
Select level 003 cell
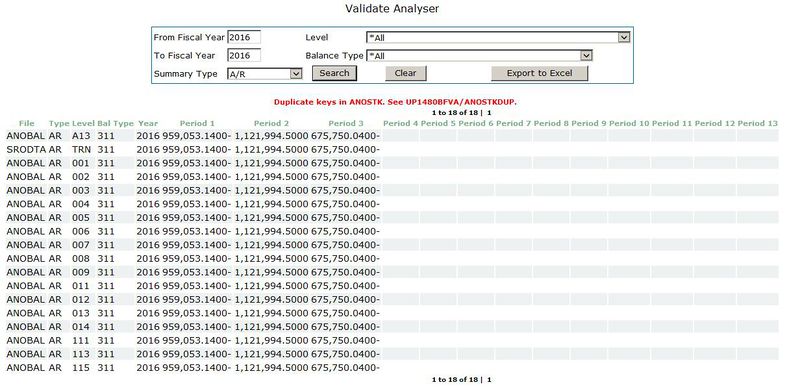(81, 190)
